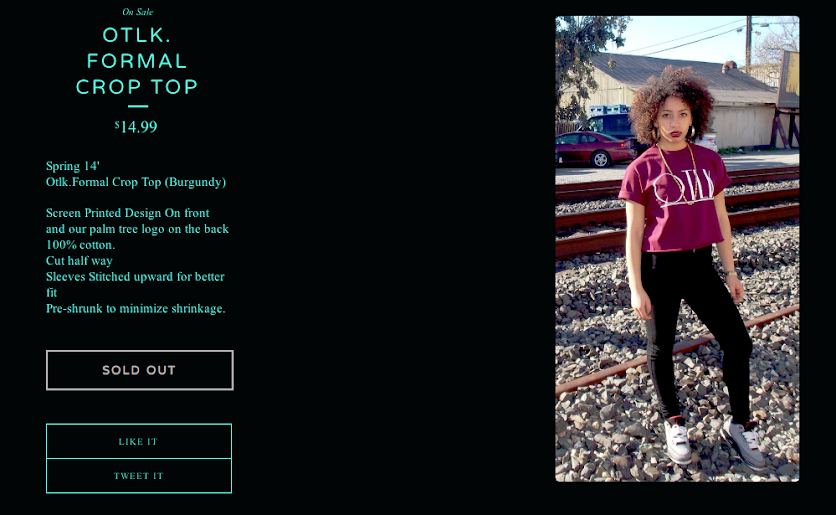Click the On Sale label above the title
The width and height of the screenshot is (836, 515).
[138, 12]
